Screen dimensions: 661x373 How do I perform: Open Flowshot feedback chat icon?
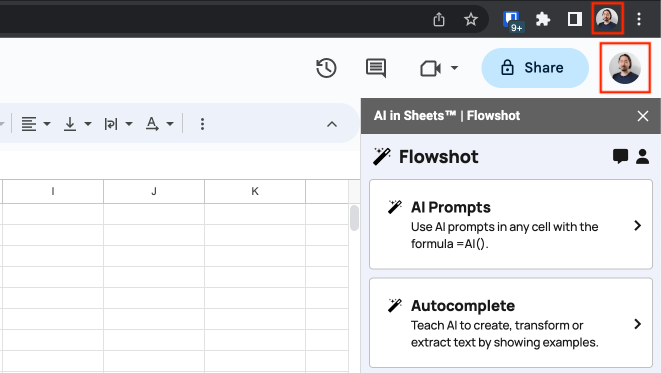[x=620, y=156]
